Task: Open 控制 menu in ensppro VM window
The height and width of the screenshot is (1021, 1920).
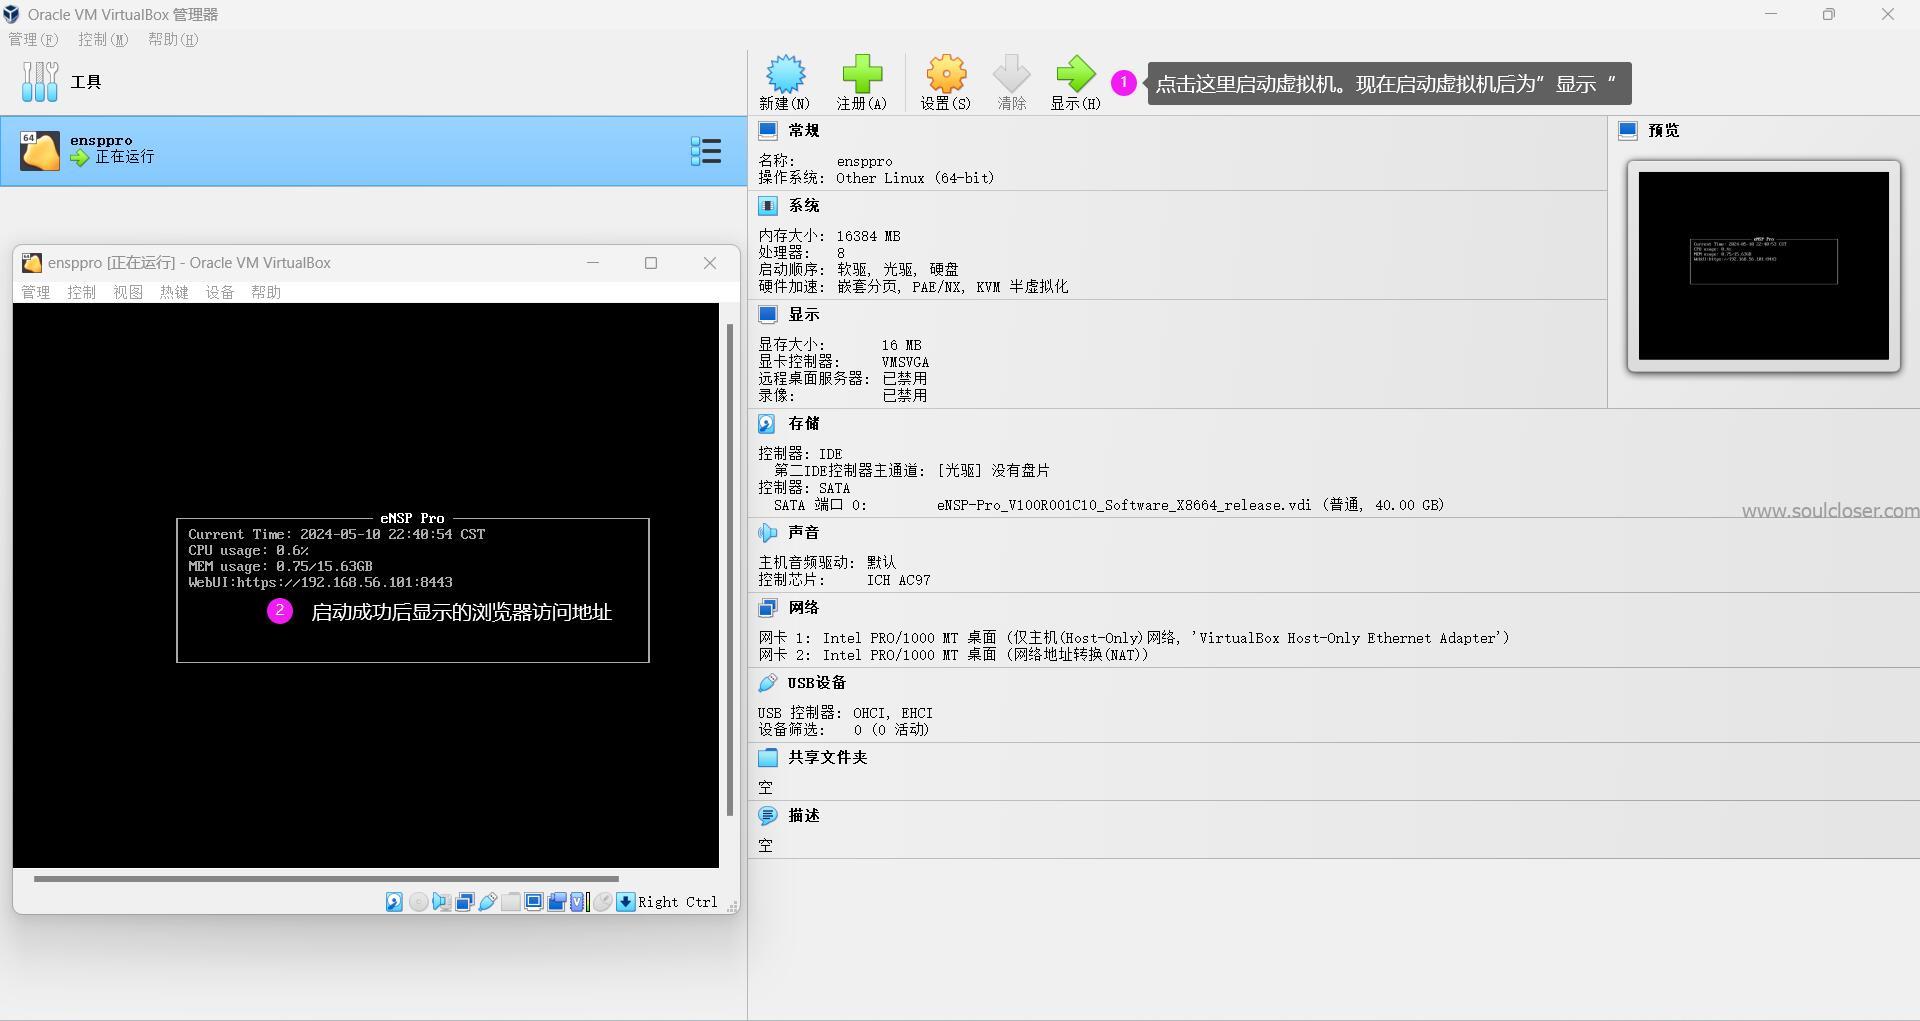Action: 82,292
